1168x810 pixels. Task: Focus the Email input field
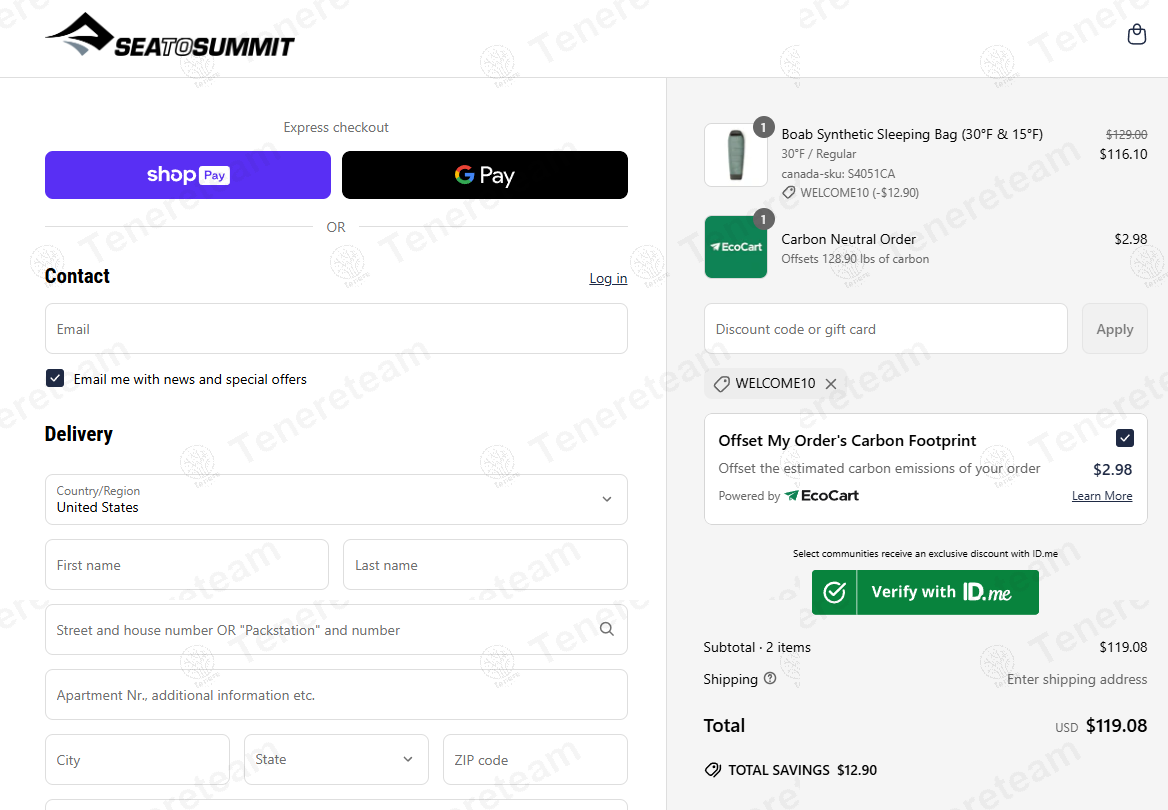(x=336, y=329)
